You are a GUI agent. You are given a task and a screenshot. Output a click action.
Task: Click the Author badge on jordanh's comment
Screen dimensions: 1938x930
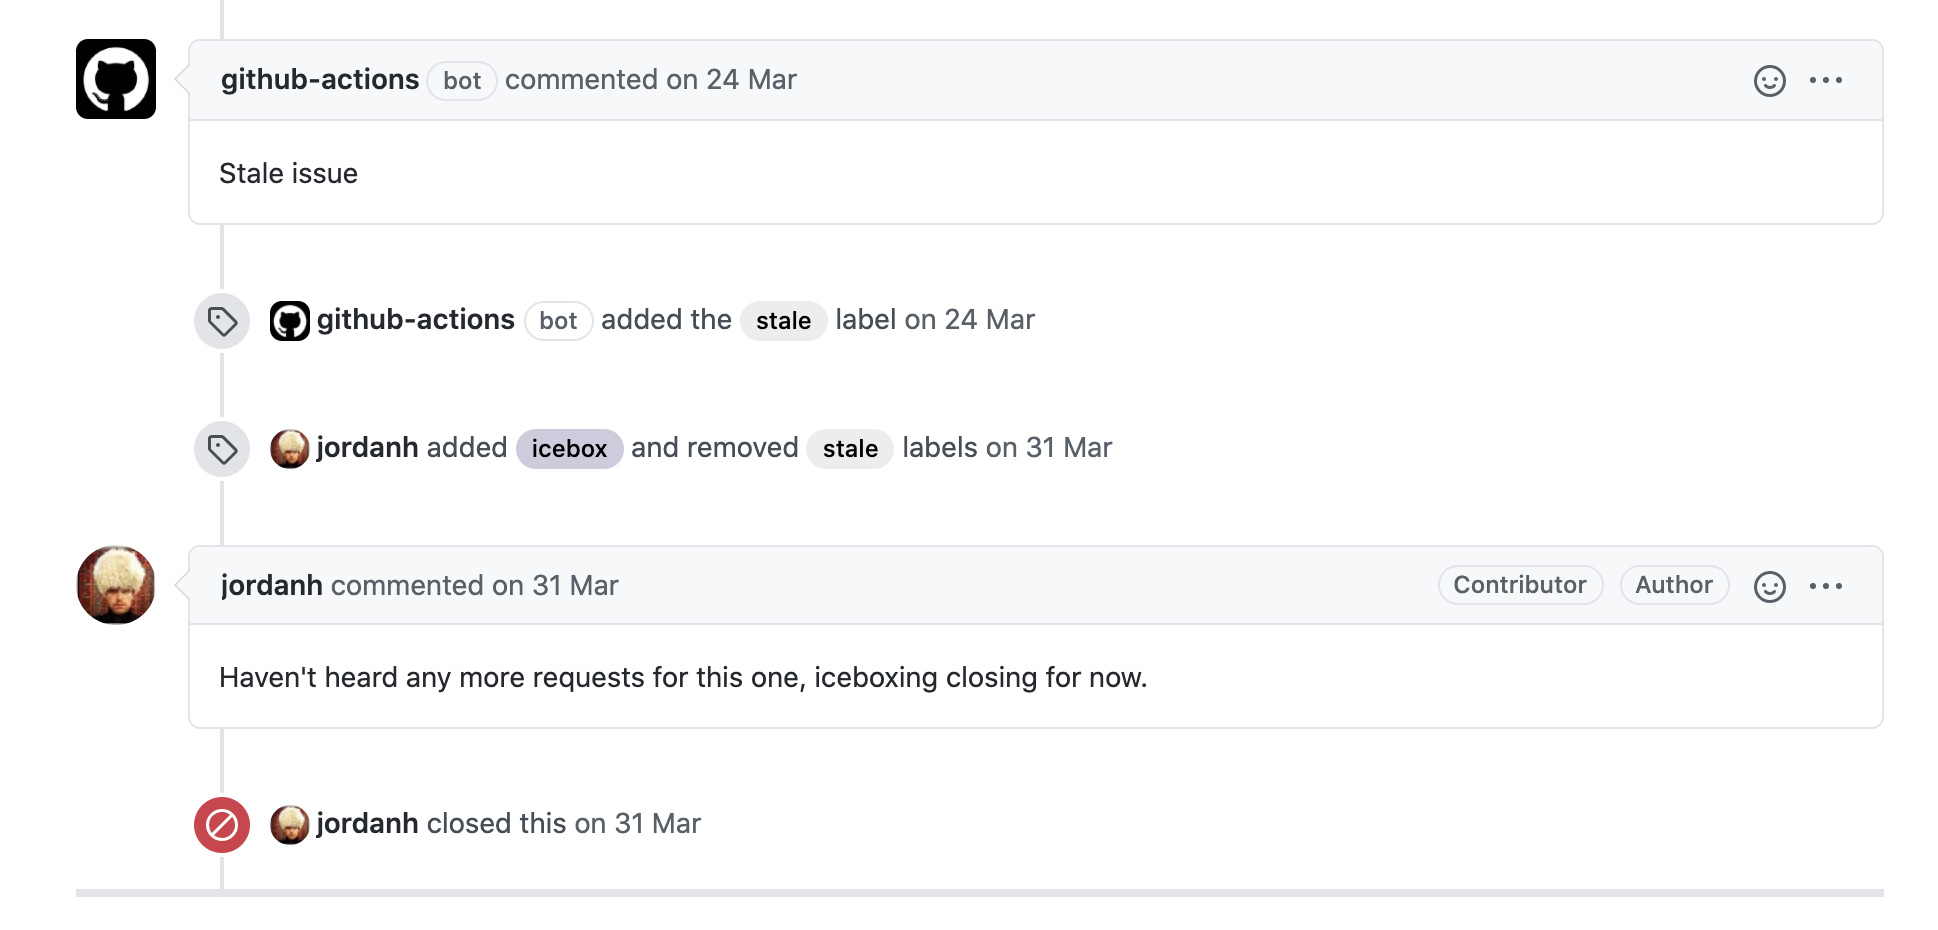pos(1674,585)
